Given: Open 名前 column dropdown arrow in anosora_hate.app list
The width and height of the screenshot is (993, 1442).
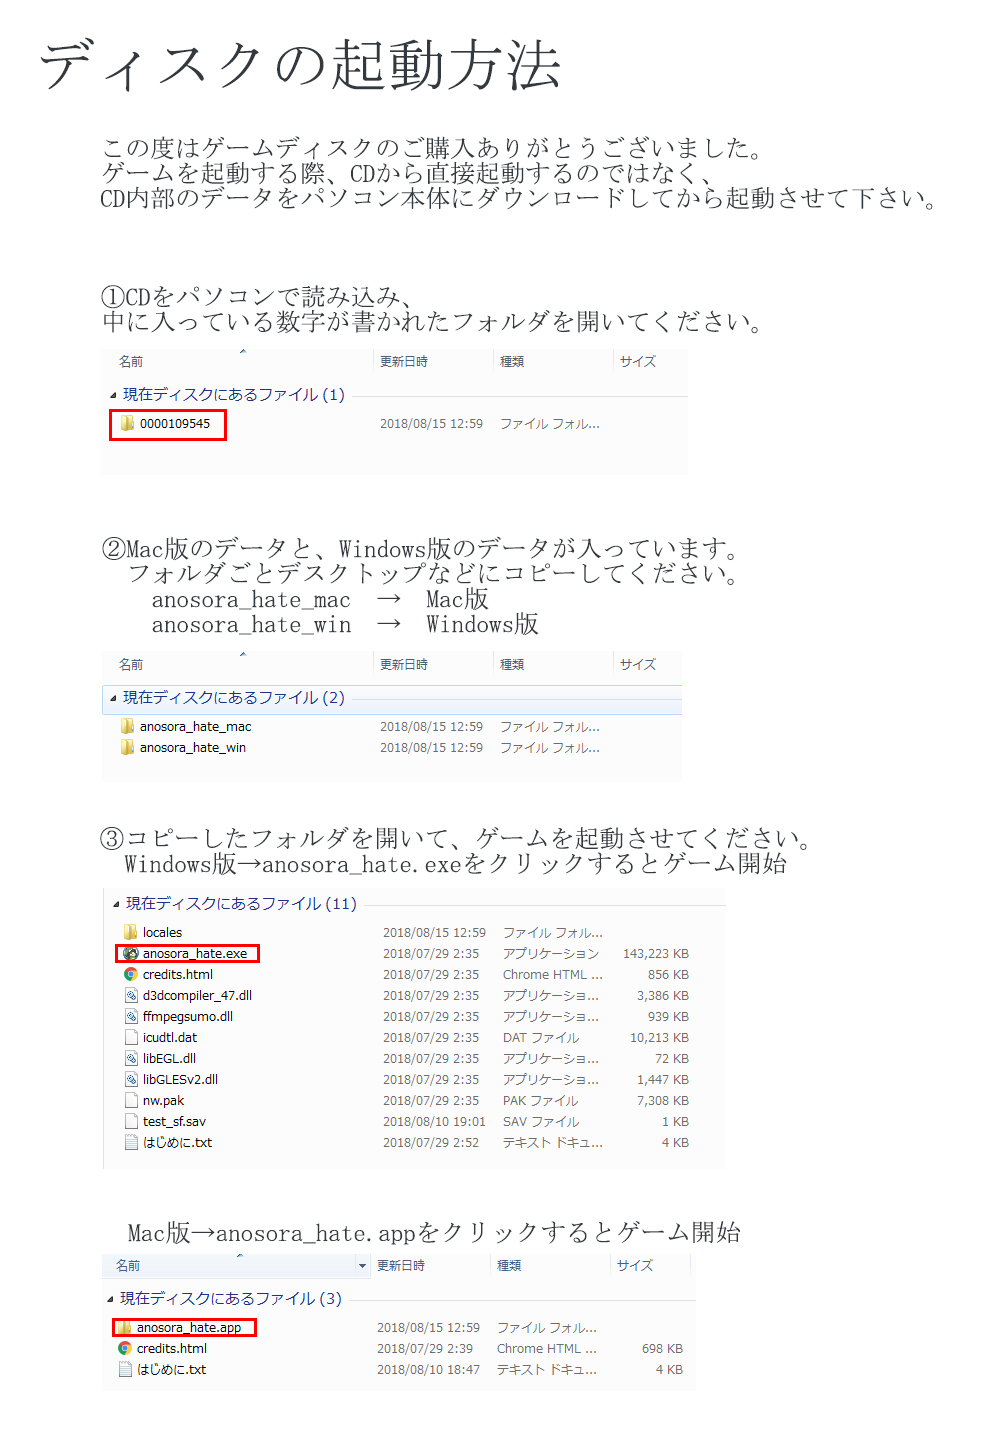Looking at the screenshot, I should click(x=362, y=1266).
